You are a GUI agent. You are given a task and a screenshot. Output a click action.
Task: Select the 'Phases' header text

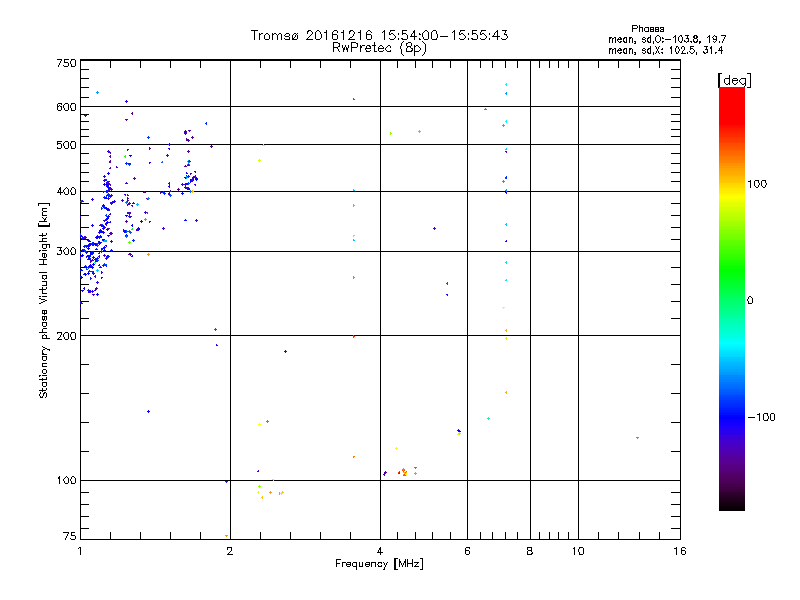[x=647, y=29]
